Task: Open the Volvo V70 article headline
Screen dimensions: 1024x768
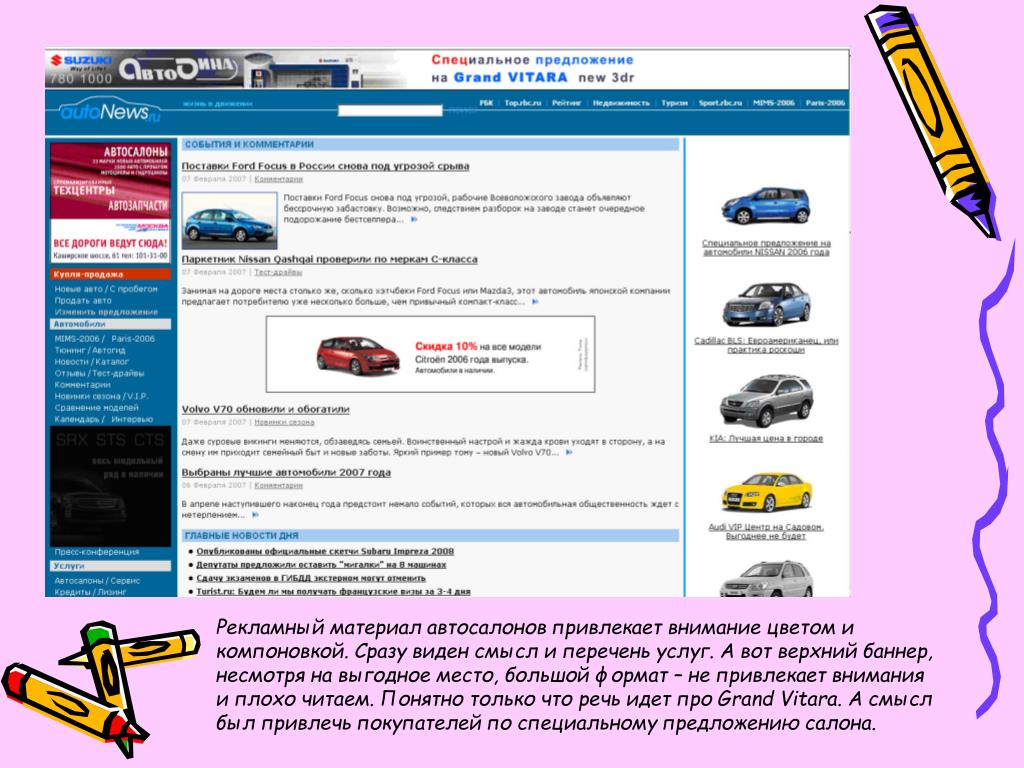Action: [x=265, y=409]
